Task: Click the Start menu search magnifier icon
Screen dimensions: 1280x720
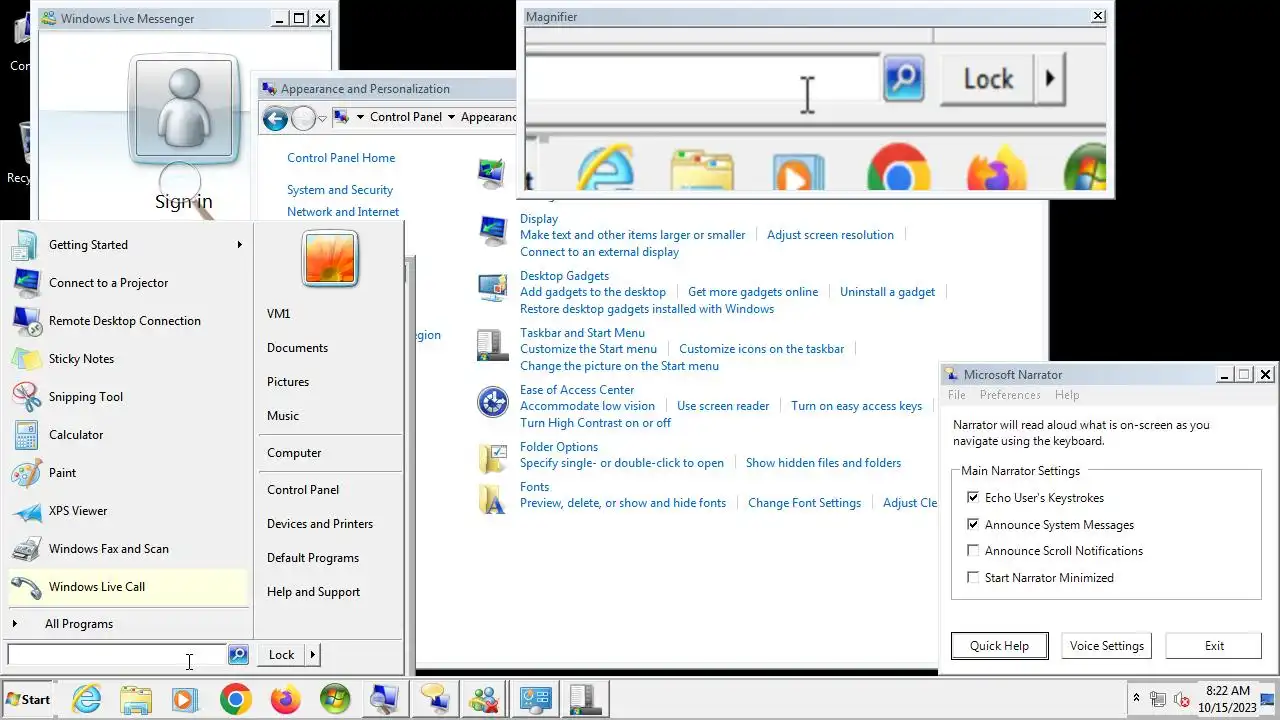Action: tap(238, 655)
